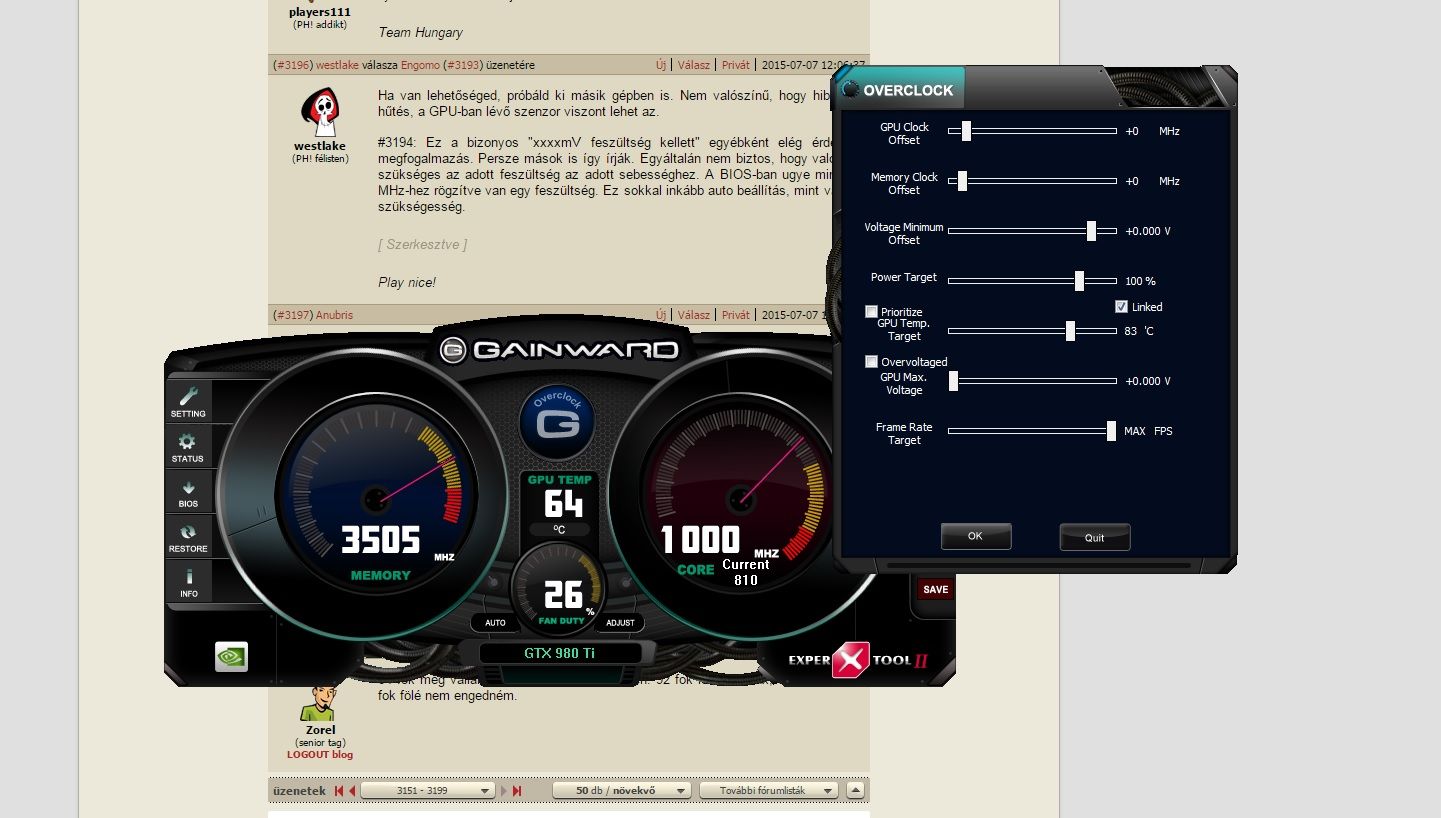This screenshot has width=1441, height=818.
Task: Go to the previous messages page
Action: tap(352, 791)
